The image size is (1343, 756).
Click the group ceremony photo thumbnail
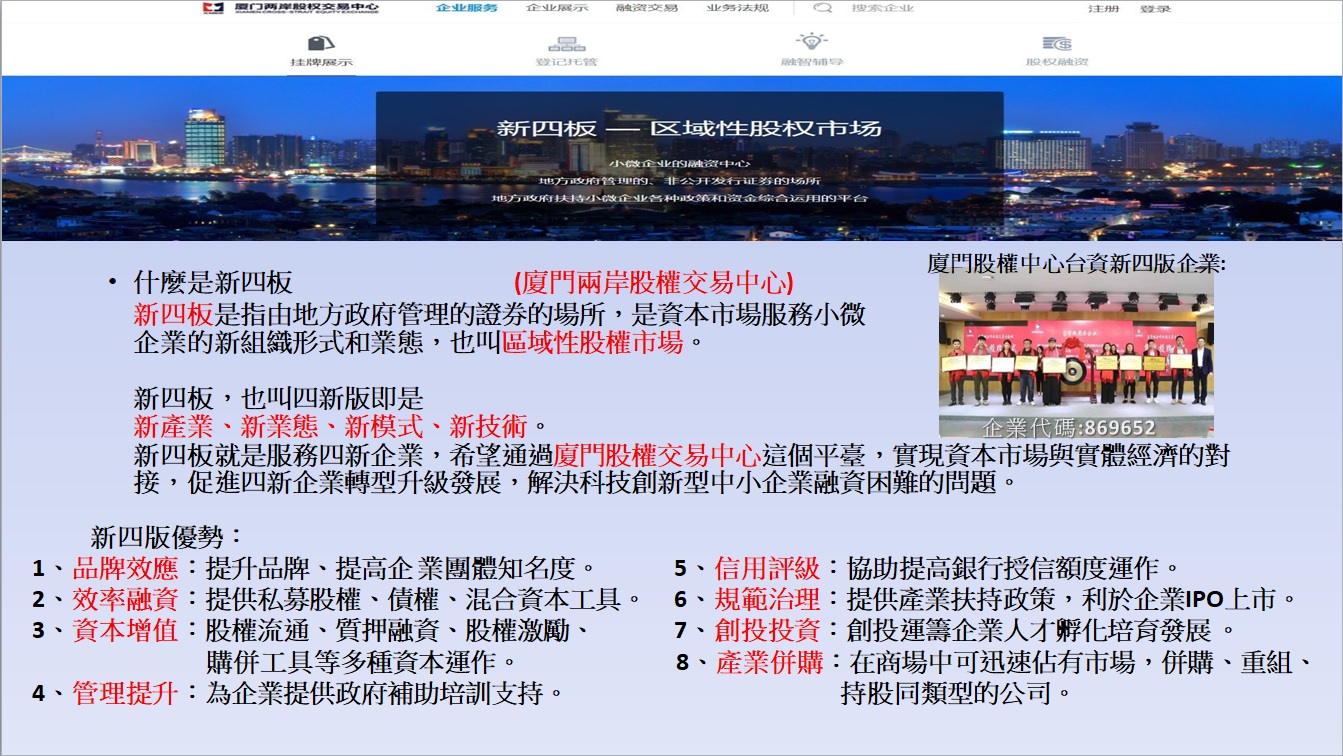tap(1075, 356)
